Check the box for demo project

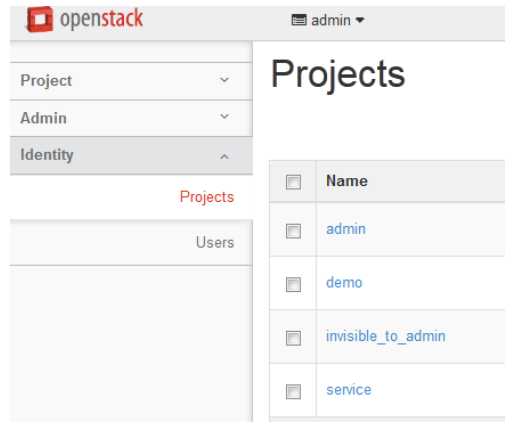(293, 284)
